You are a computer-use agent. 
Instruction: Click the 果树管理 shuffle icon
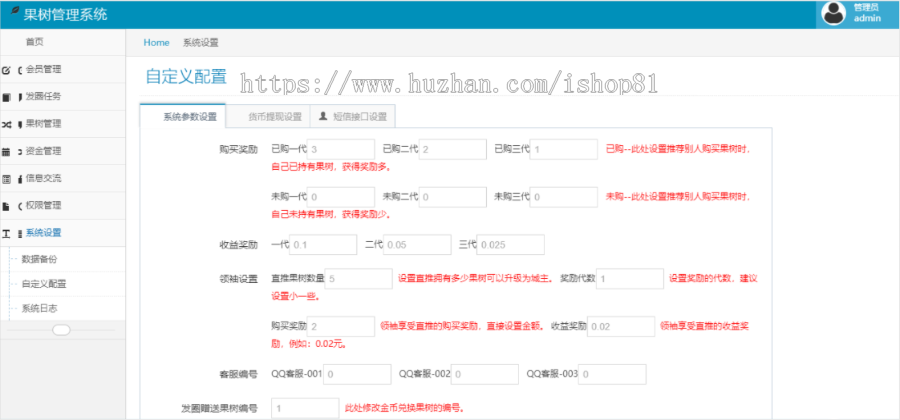pyautogui.click(x=6, y=125)
